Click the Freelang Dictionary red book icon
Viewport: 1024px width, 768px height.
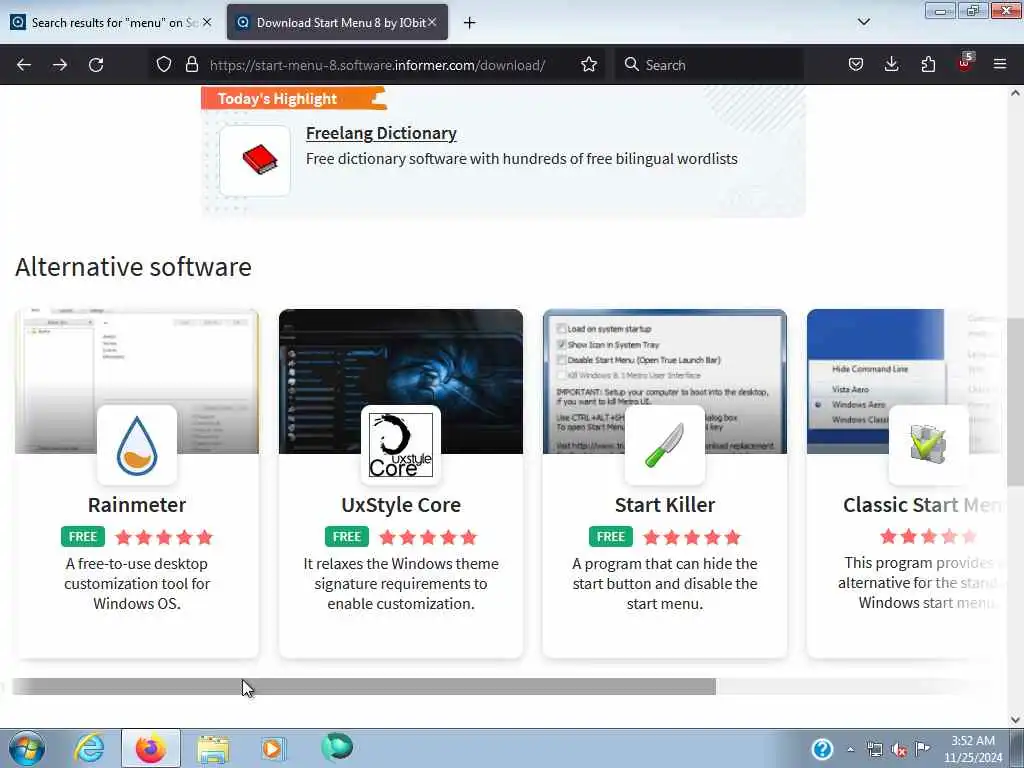point(255,161)
